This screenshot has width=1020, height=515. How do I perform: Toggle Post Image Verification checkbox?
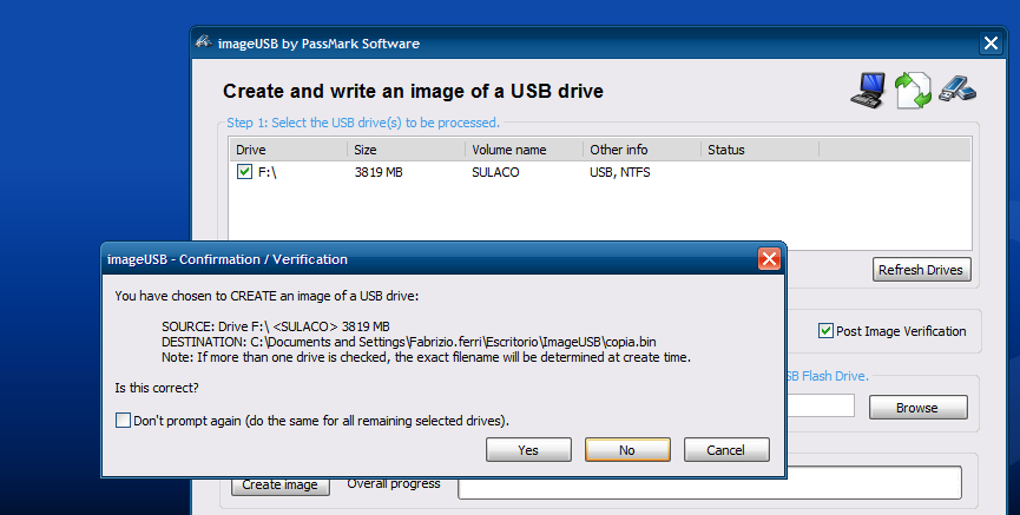pos(826,331)
